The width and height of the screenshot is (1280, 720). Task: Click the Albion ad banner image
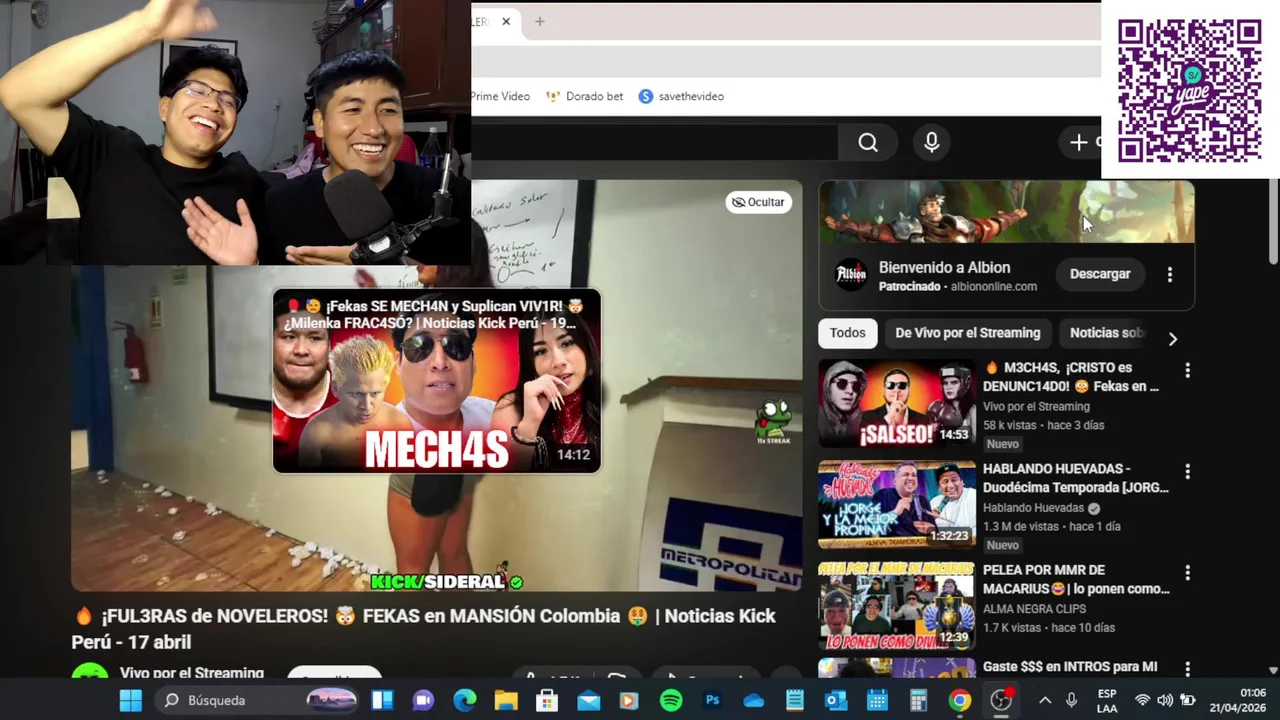point(1006,212)
